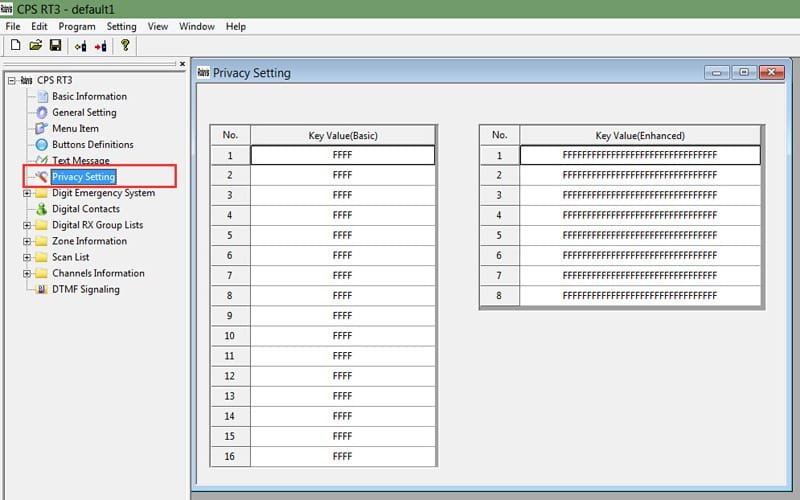Select Text Message in the tree
The image size is (800, 500).
tap(81, 160)
